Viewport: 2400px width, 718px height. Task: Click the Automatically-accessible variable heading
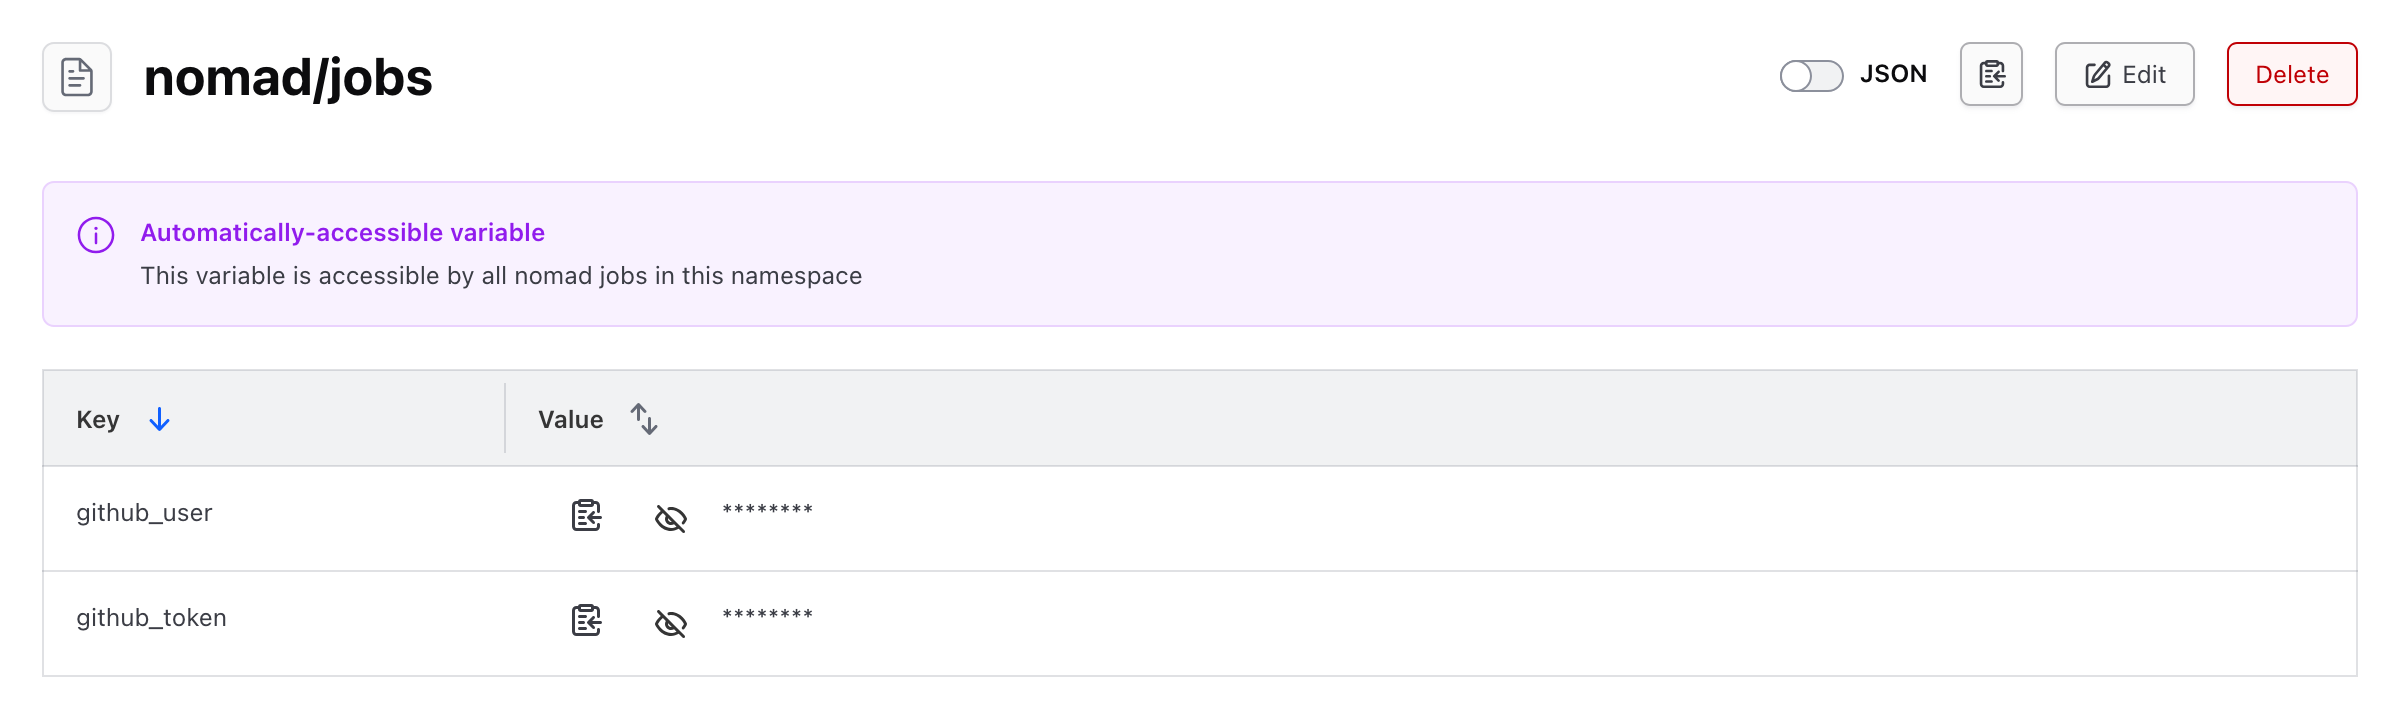(342, 233)
